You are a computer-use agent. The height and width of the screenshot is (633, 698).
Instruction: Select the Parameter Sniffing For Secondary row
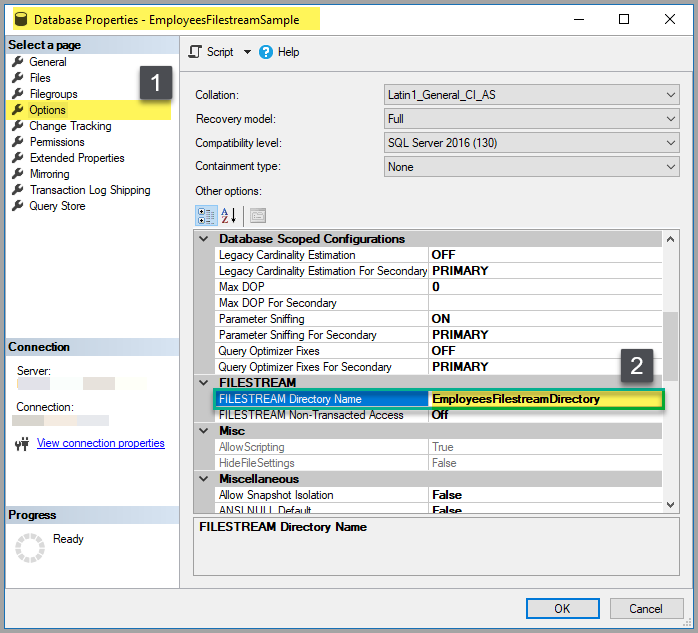tap(438, 335)
